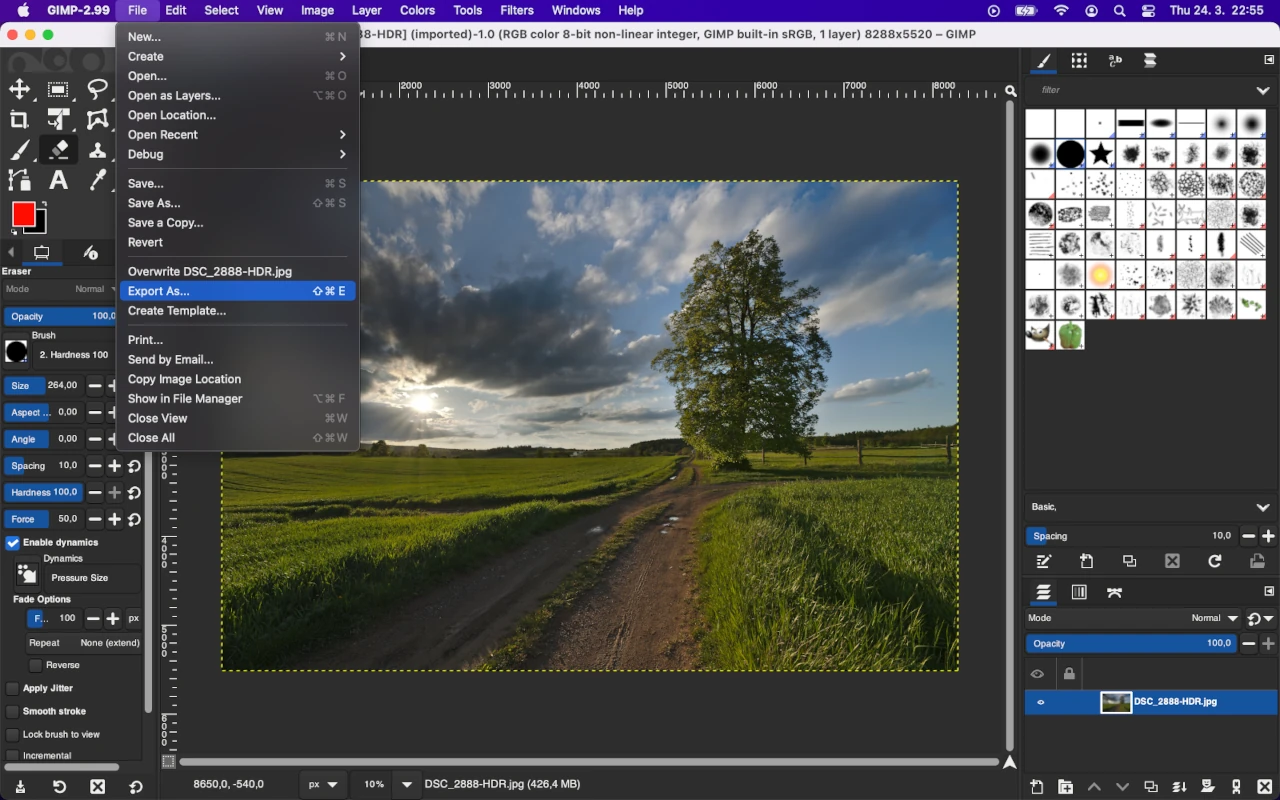Enable the Apply Jitter option
1280x800 pixels.
point(13,687)
